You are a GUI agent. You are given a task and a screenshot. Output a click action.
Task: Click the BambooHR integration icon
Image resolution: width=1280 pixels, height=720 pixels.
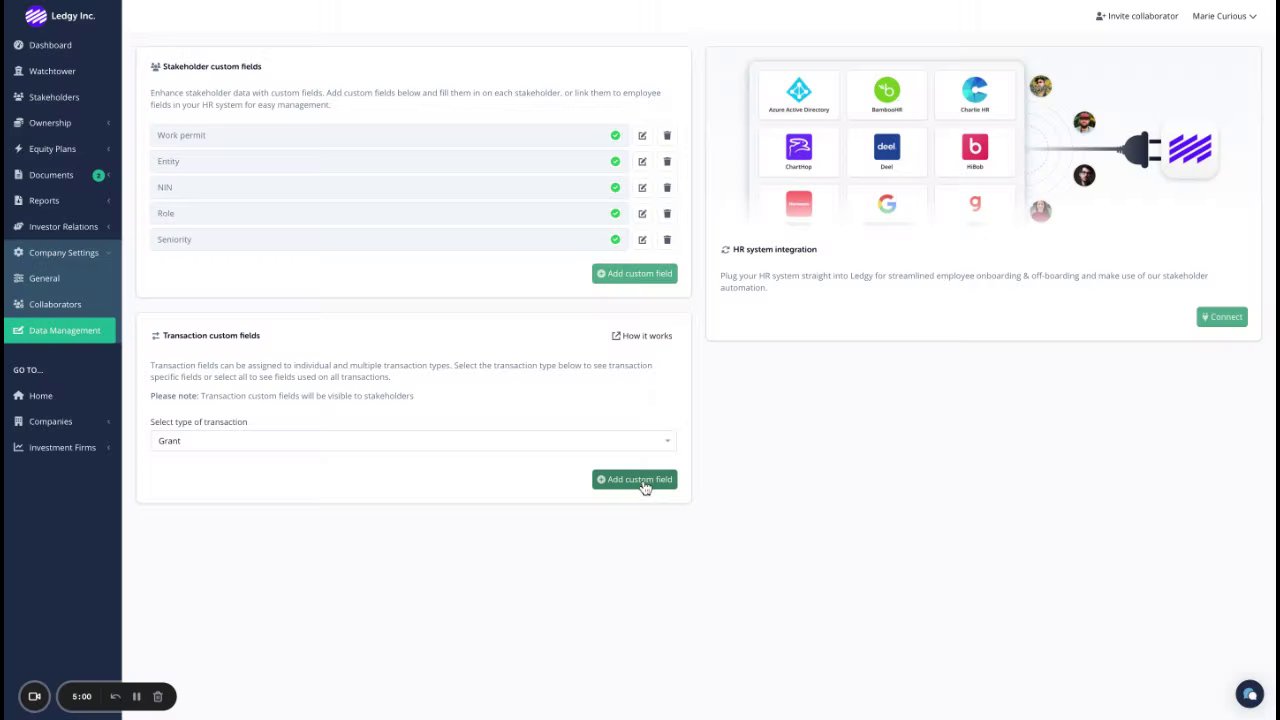pyautogui.click(x=887, y=90)
